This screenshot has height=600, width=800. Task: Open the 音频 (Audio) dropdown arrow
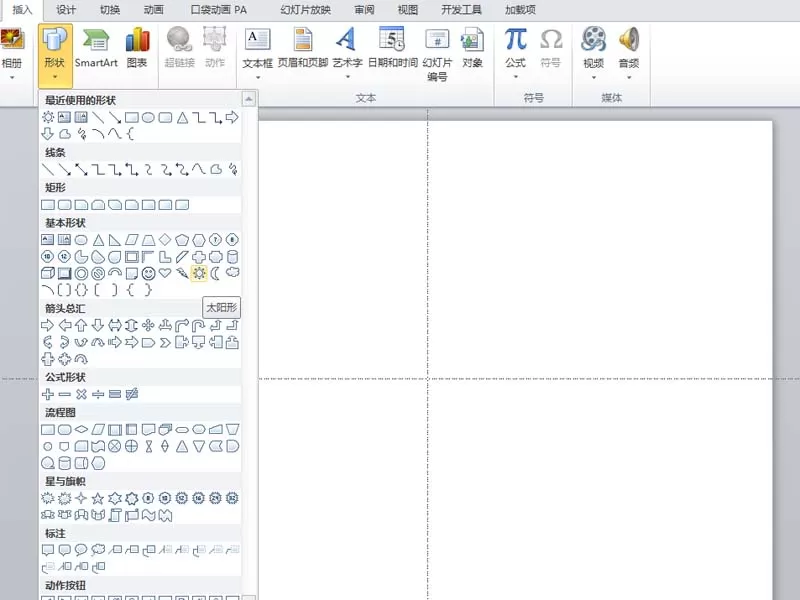click(629, 78)
